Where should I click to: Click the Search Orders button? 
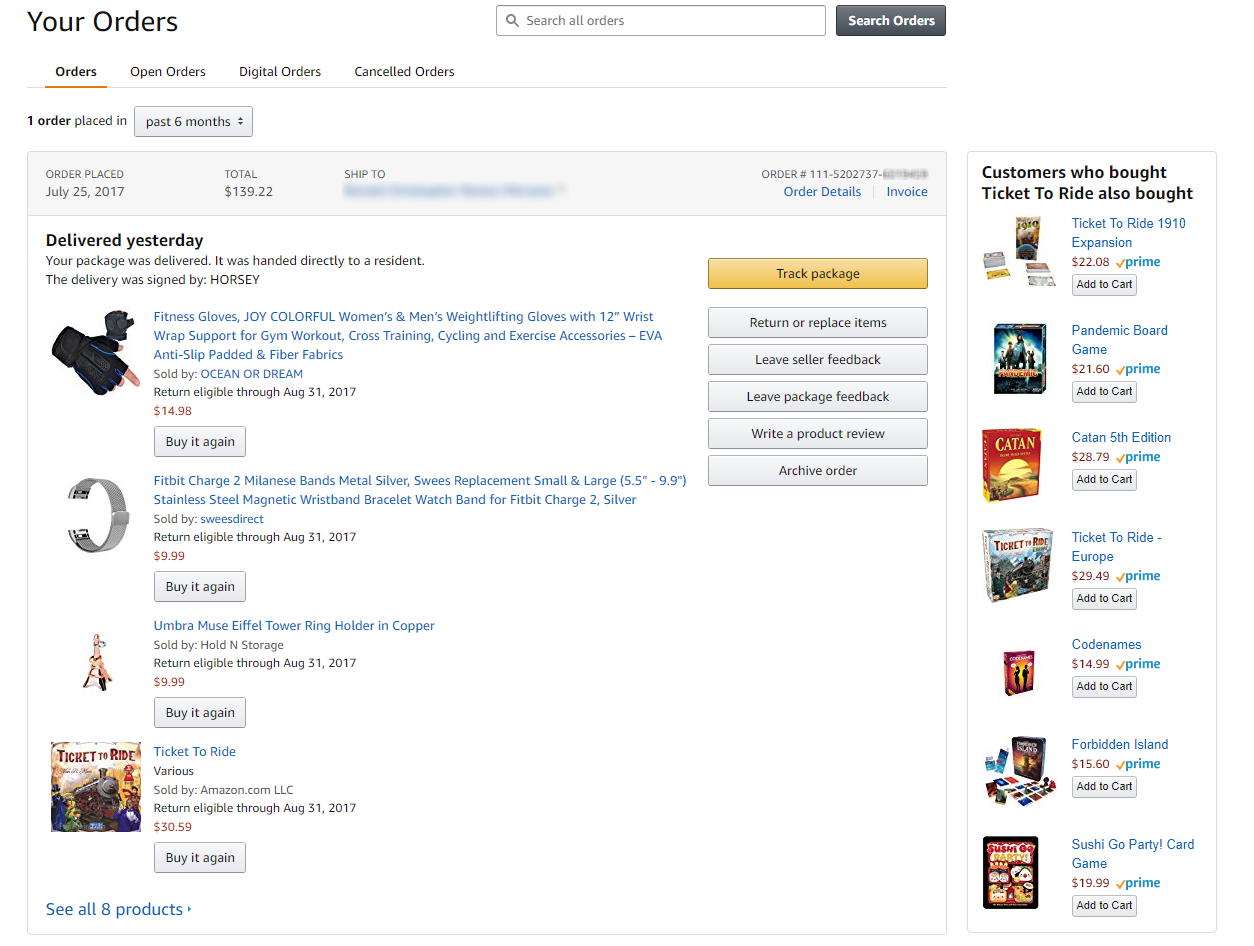(891, 20)
